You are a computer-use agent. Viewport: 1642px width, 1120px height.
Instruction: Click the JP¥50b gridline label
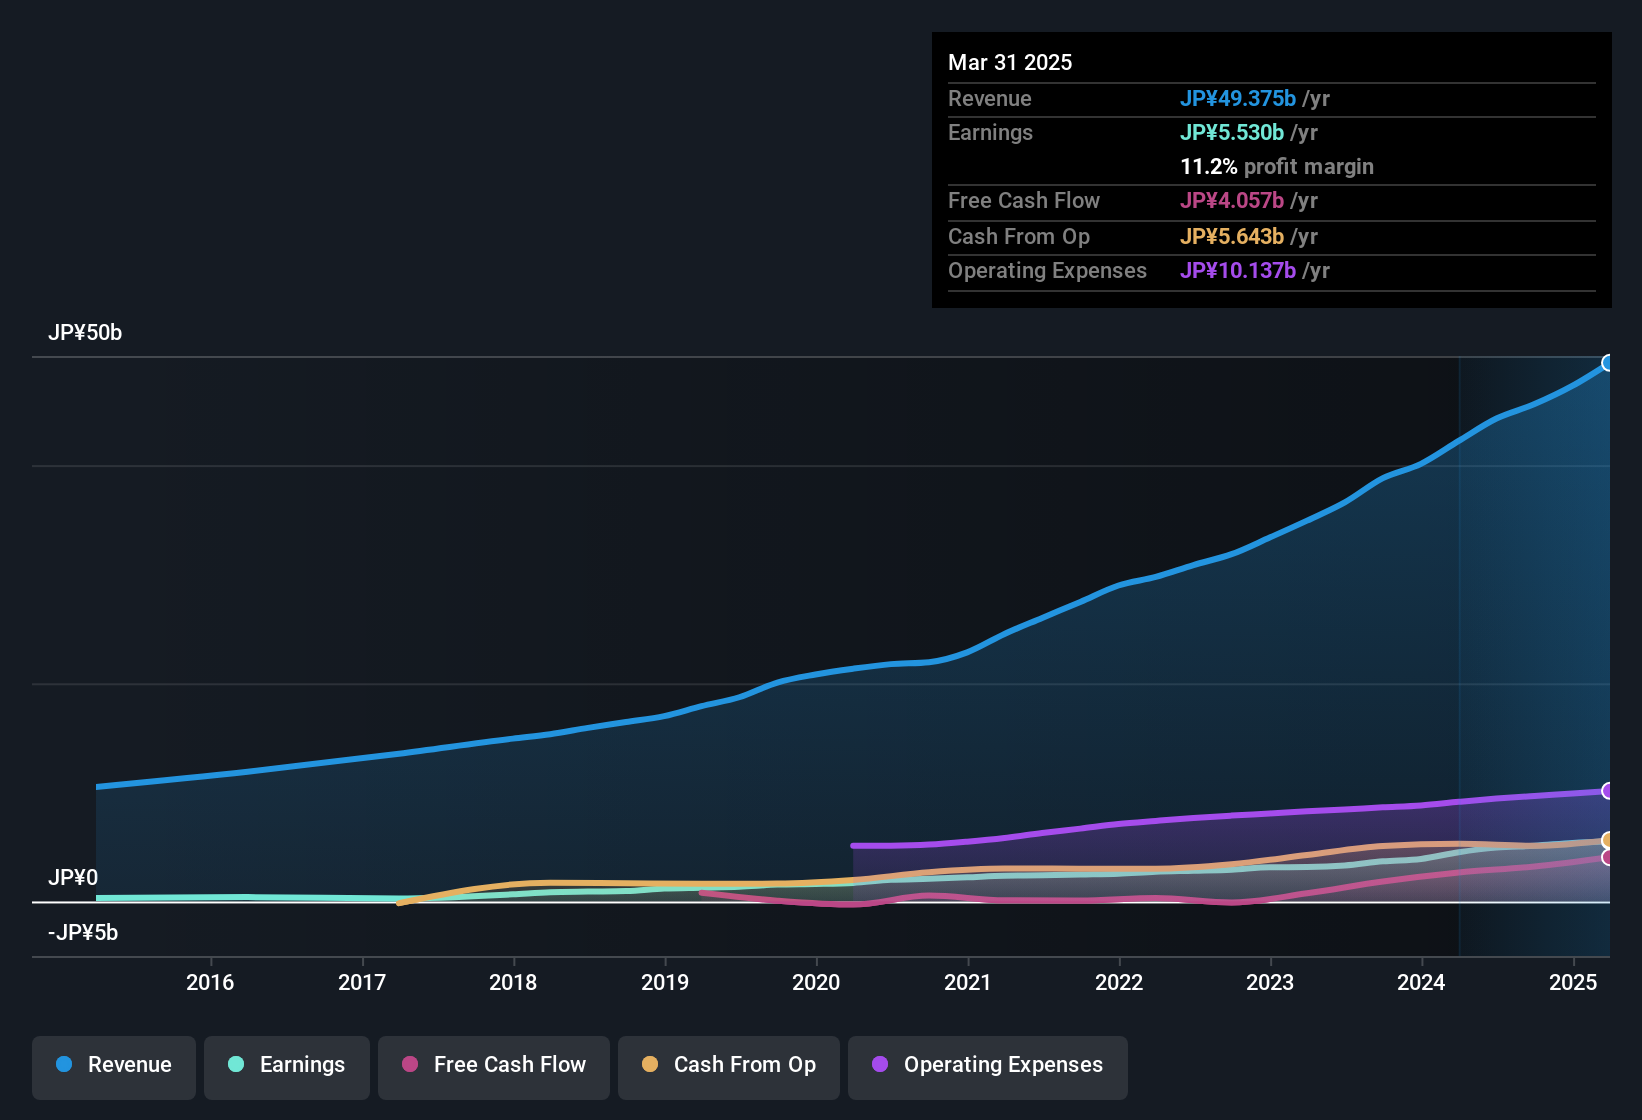click(x=86, y=333)
